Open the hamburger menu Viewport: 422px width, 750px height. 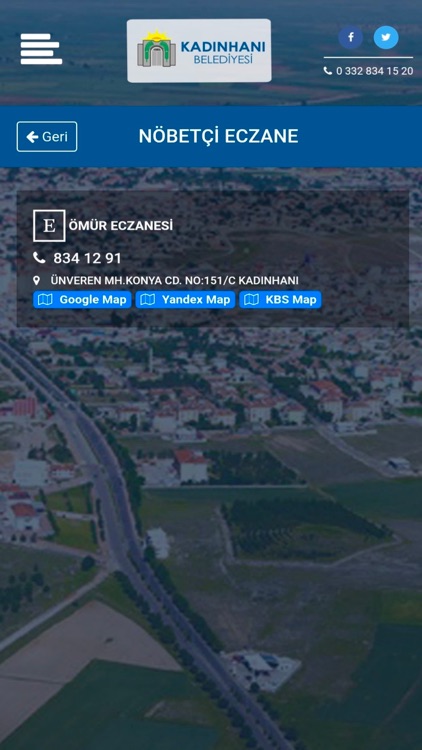41,49
